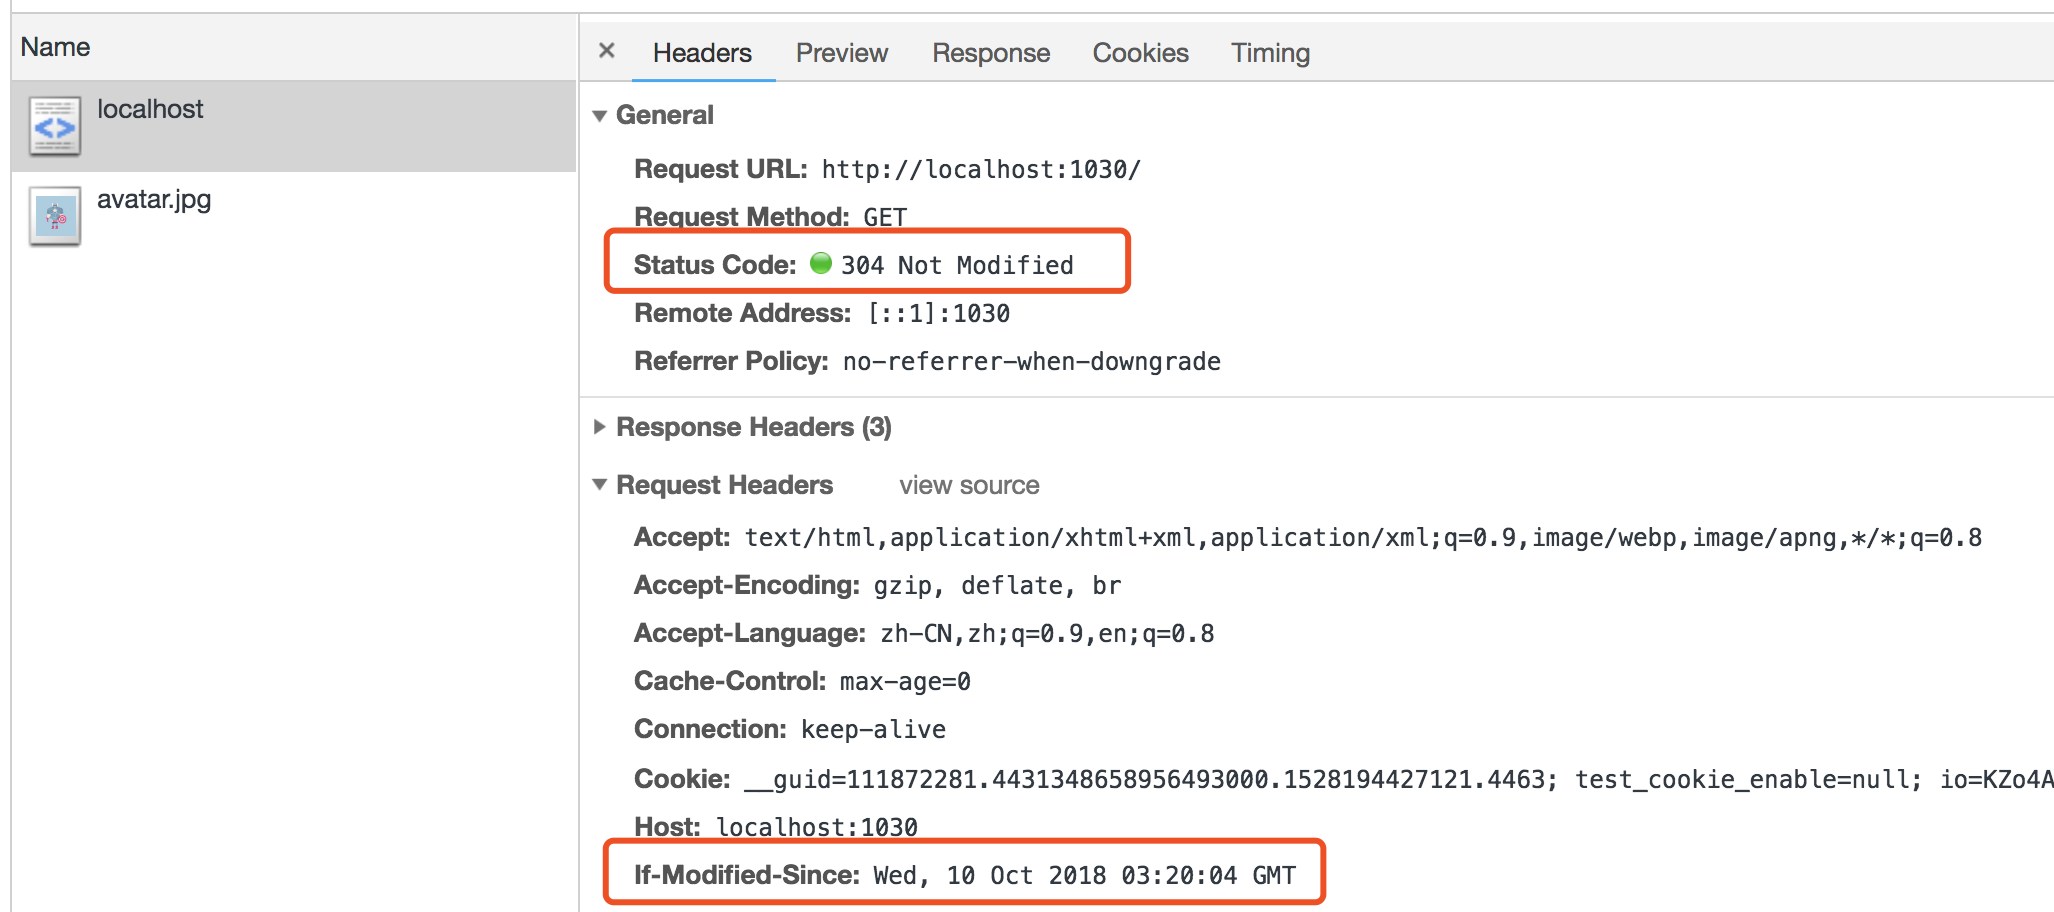Switch to the Response tab

(x=990, y=53)
